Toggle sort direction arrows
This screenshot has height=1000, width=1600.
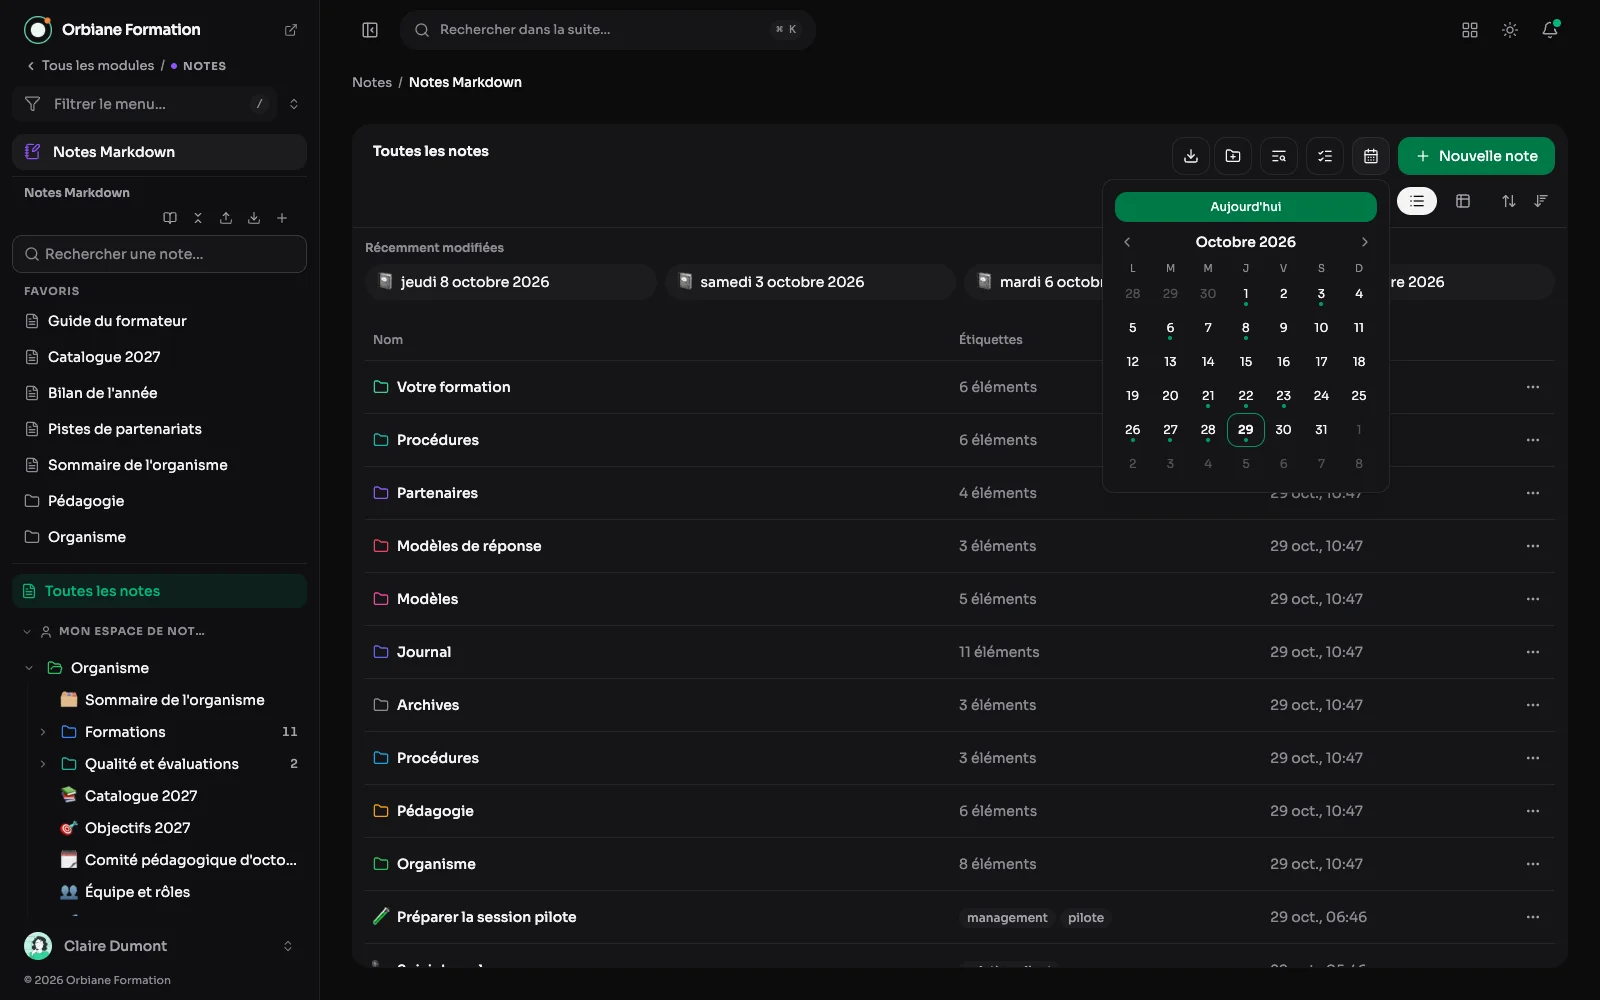(x=1509, y=201)
